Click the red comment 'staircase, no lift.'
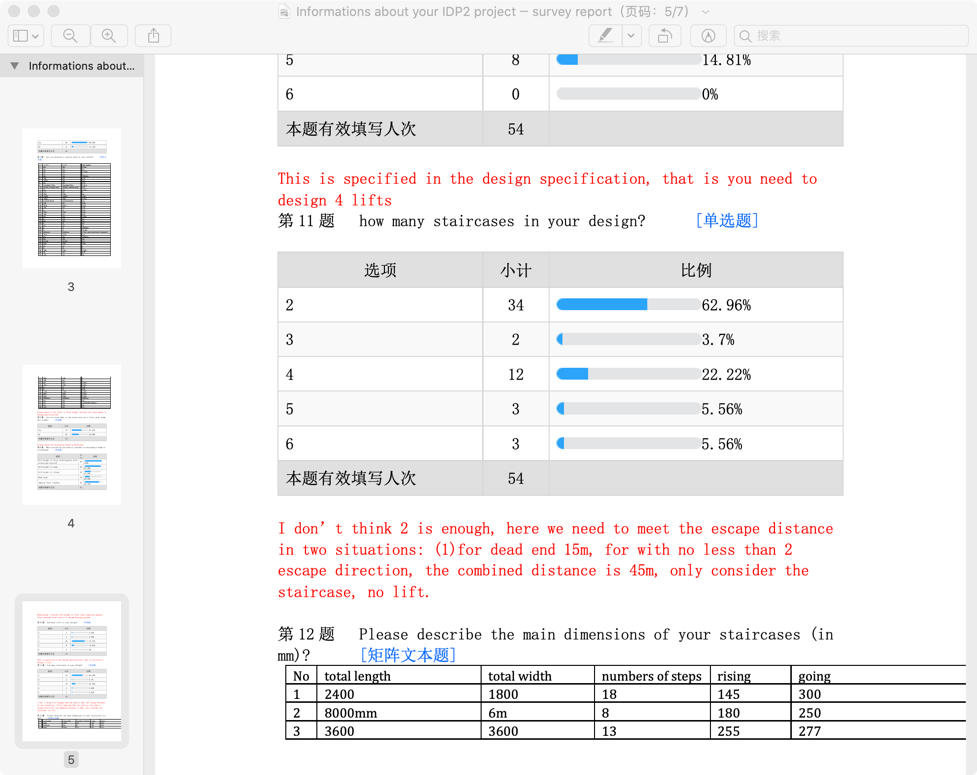The height and width of the screenshot is (775, 977). 353,592
